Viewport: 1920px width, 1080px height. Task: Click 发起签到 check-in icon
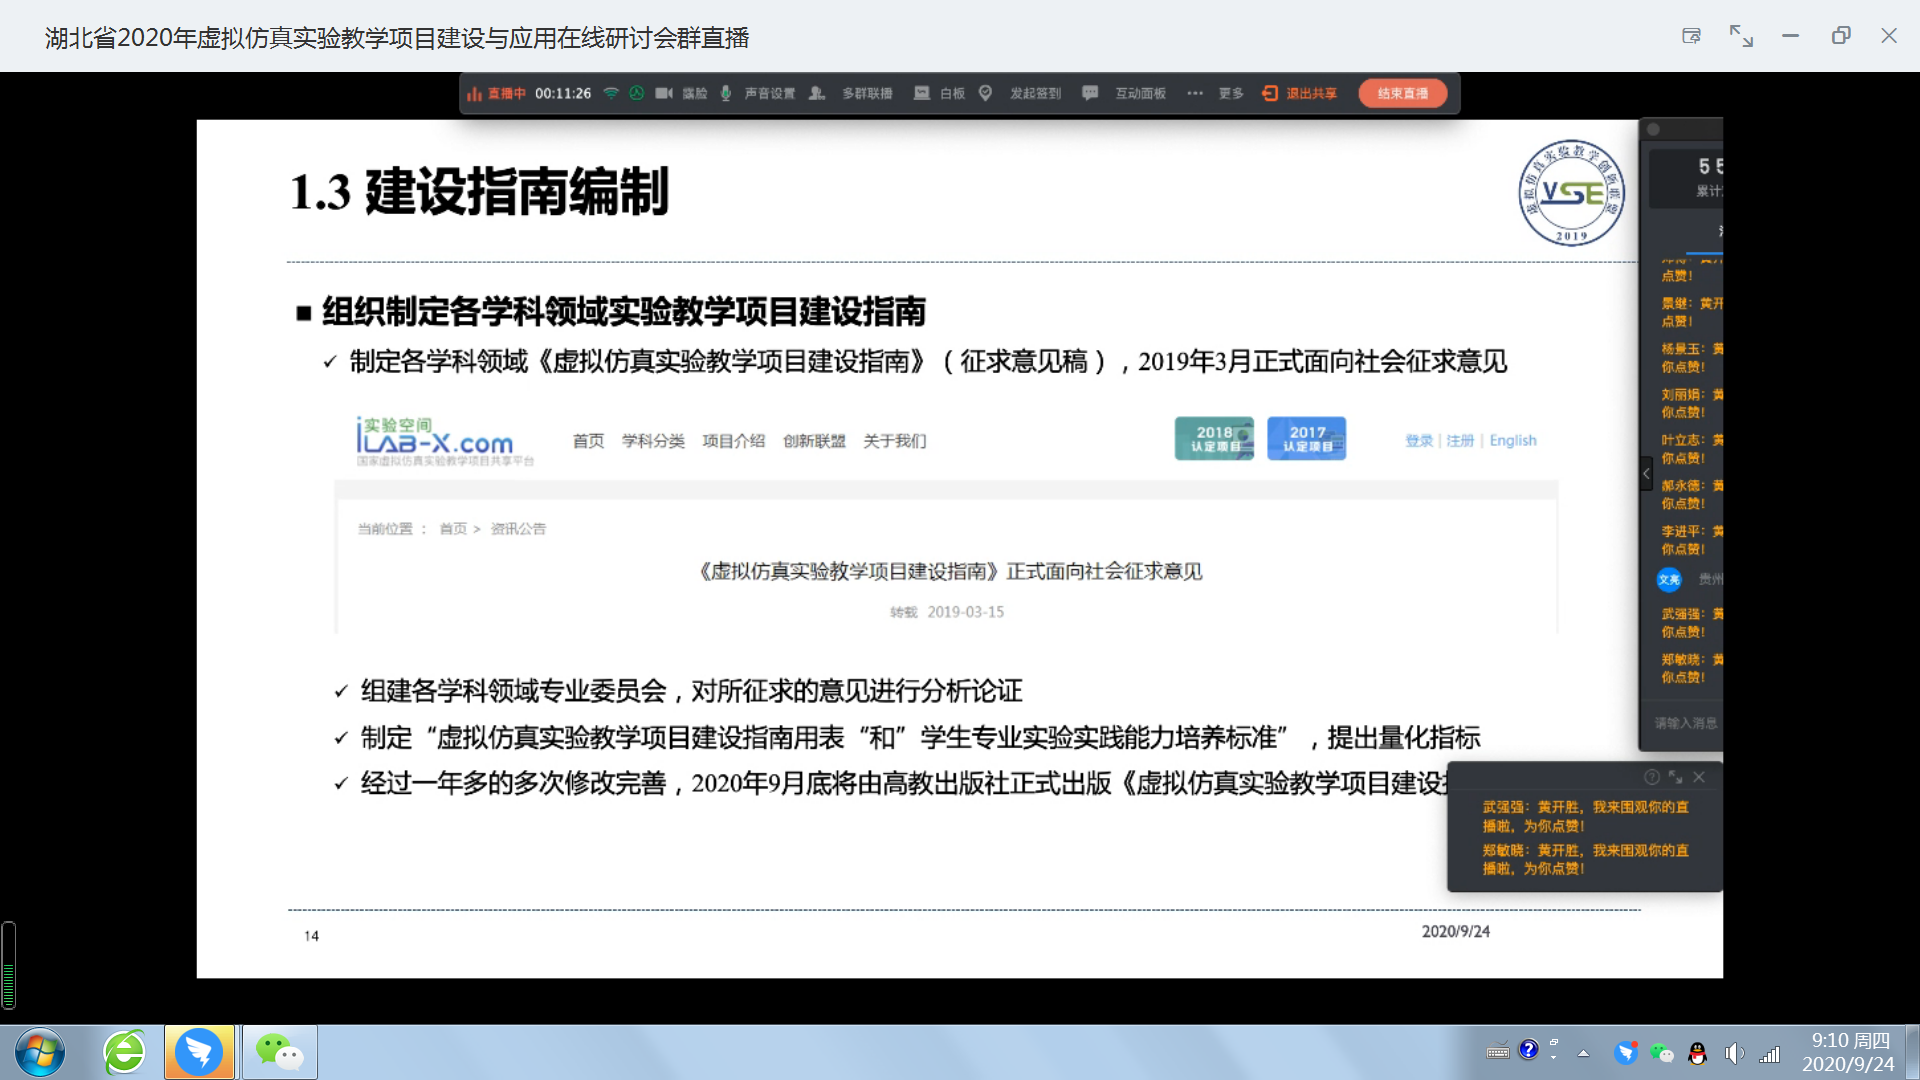[x=986, y=93]
